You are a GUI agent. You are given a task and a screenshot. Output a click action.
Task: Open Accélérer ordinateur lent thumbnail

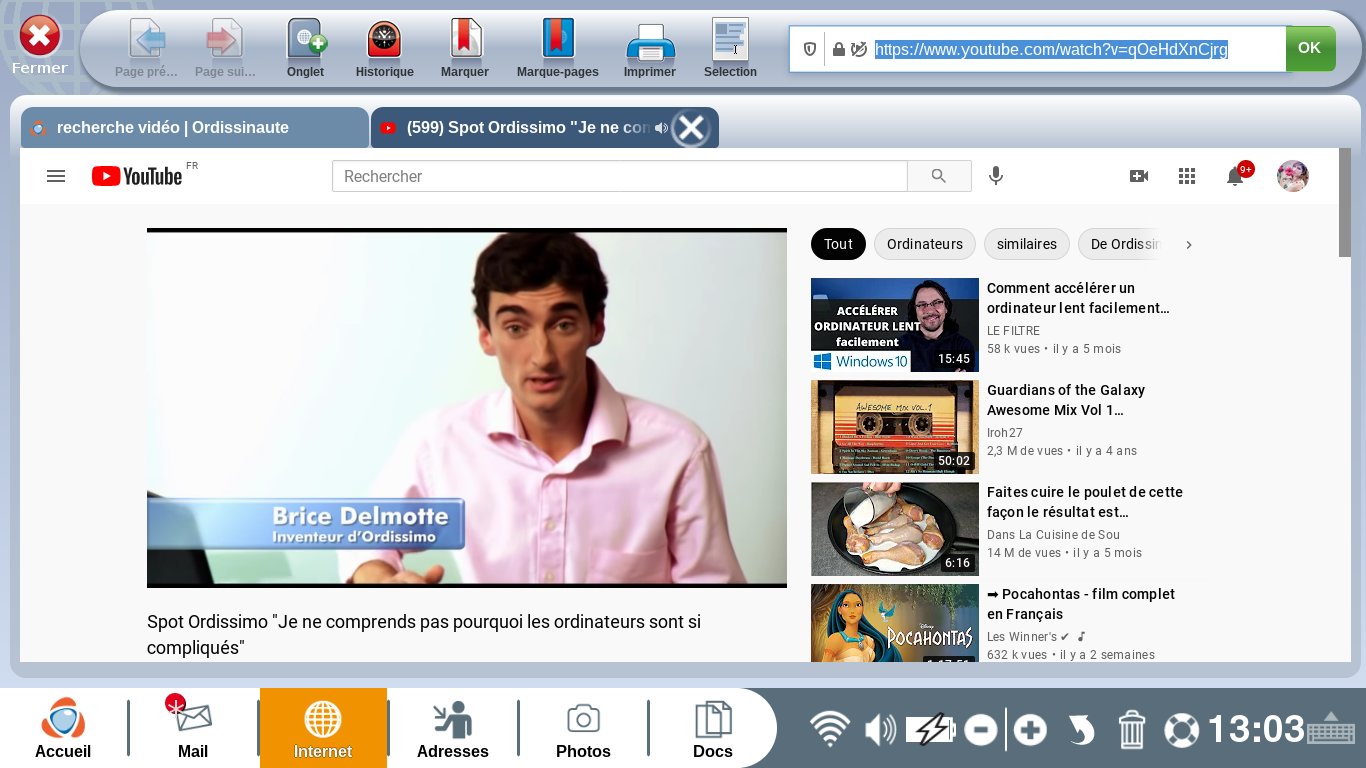[x=895, y=325]
